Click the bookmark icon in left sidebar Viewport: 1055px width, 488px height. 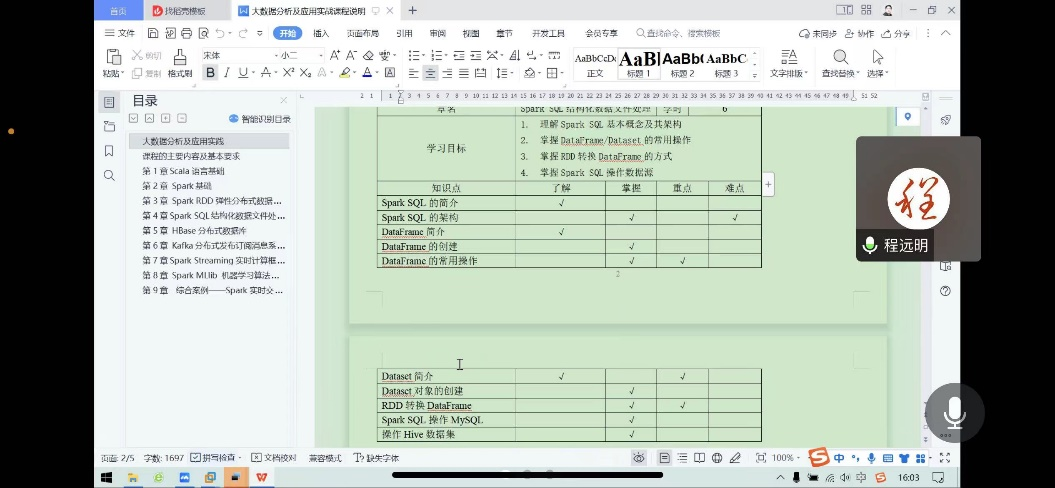point(109,151)
